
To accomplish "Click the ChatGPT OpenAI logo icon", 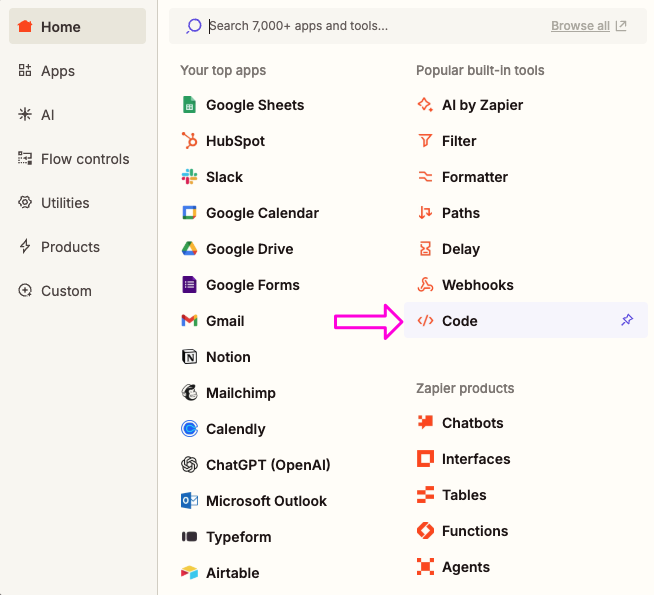I will coord(189,464).
